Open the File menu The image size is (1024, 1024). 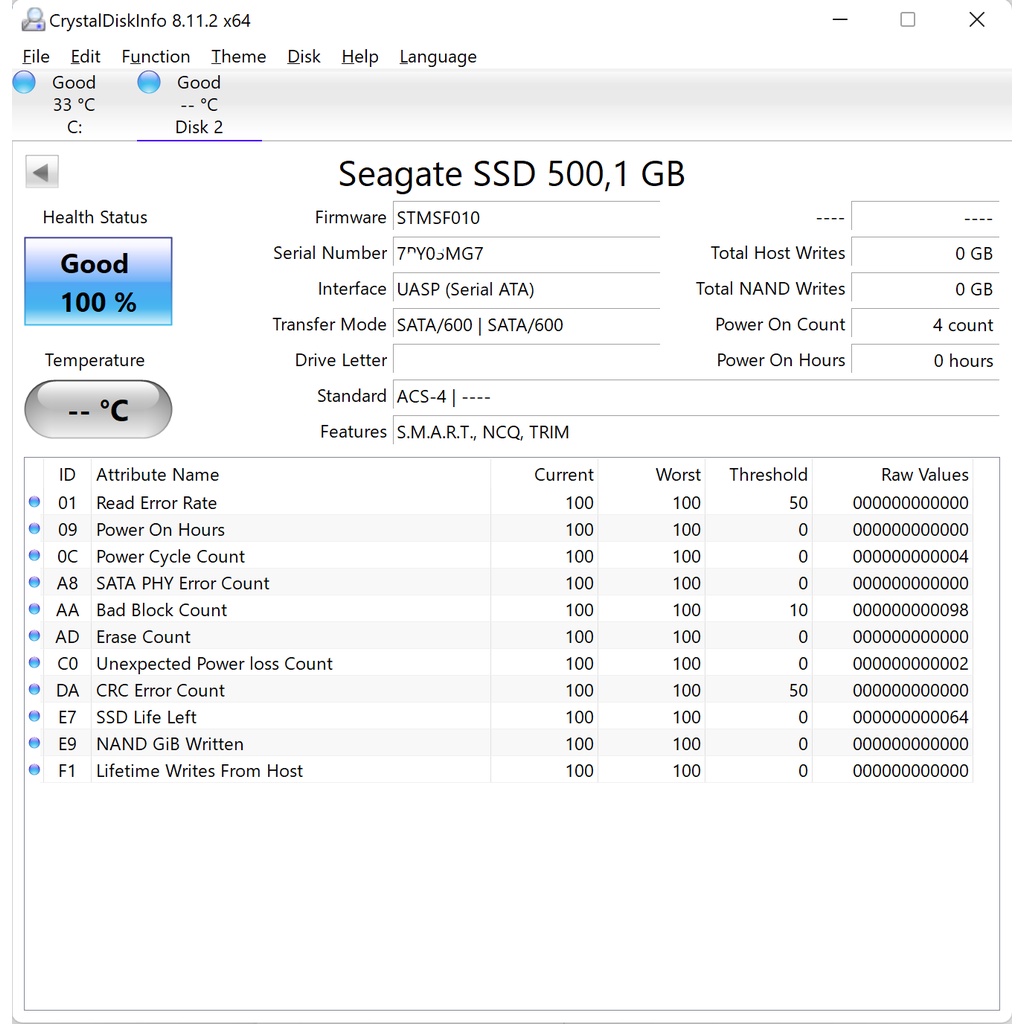click(36, 57)
